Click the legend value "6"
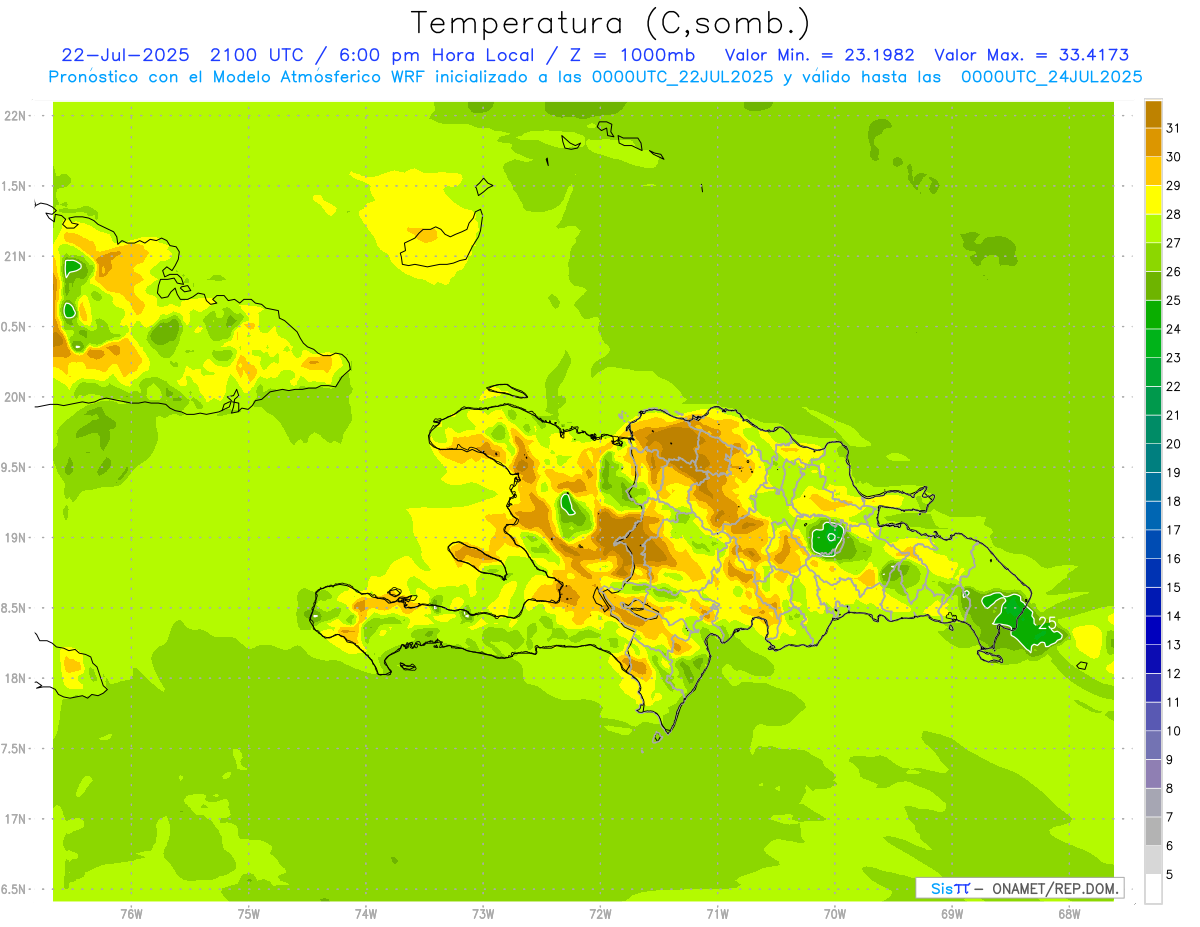The width and height of the screenshot is (1200, 927). 1170,846
